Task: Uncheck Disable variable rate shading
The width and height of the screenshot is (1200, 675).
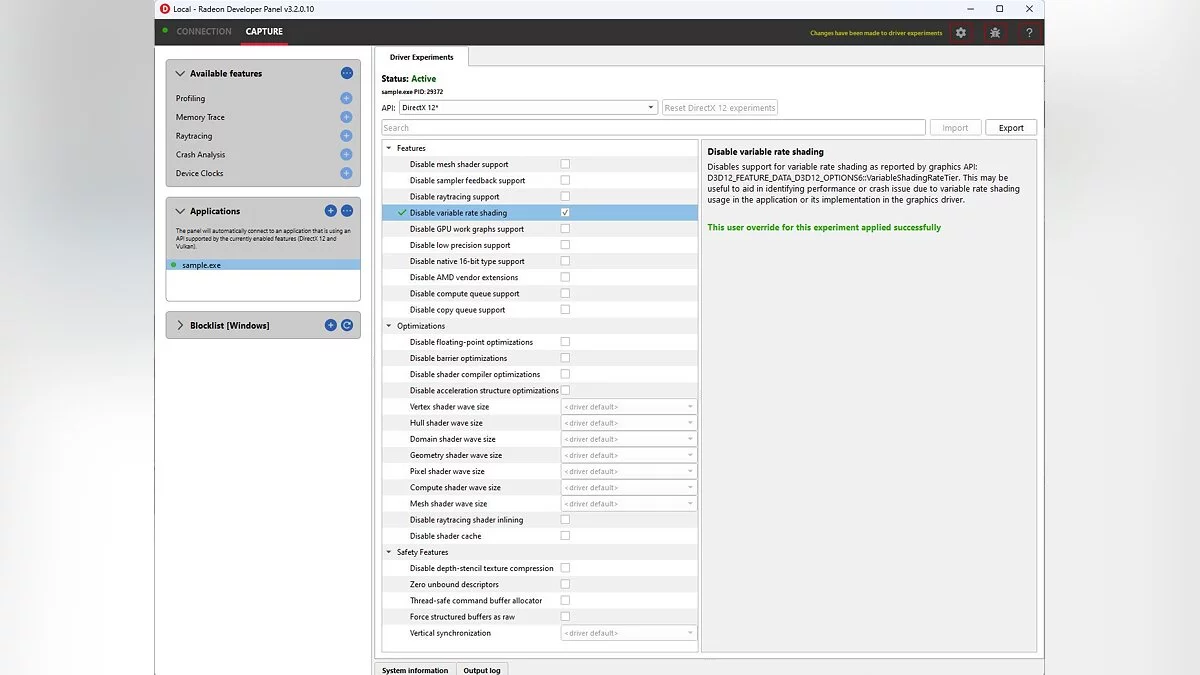Action: click(x=565, y=213)
